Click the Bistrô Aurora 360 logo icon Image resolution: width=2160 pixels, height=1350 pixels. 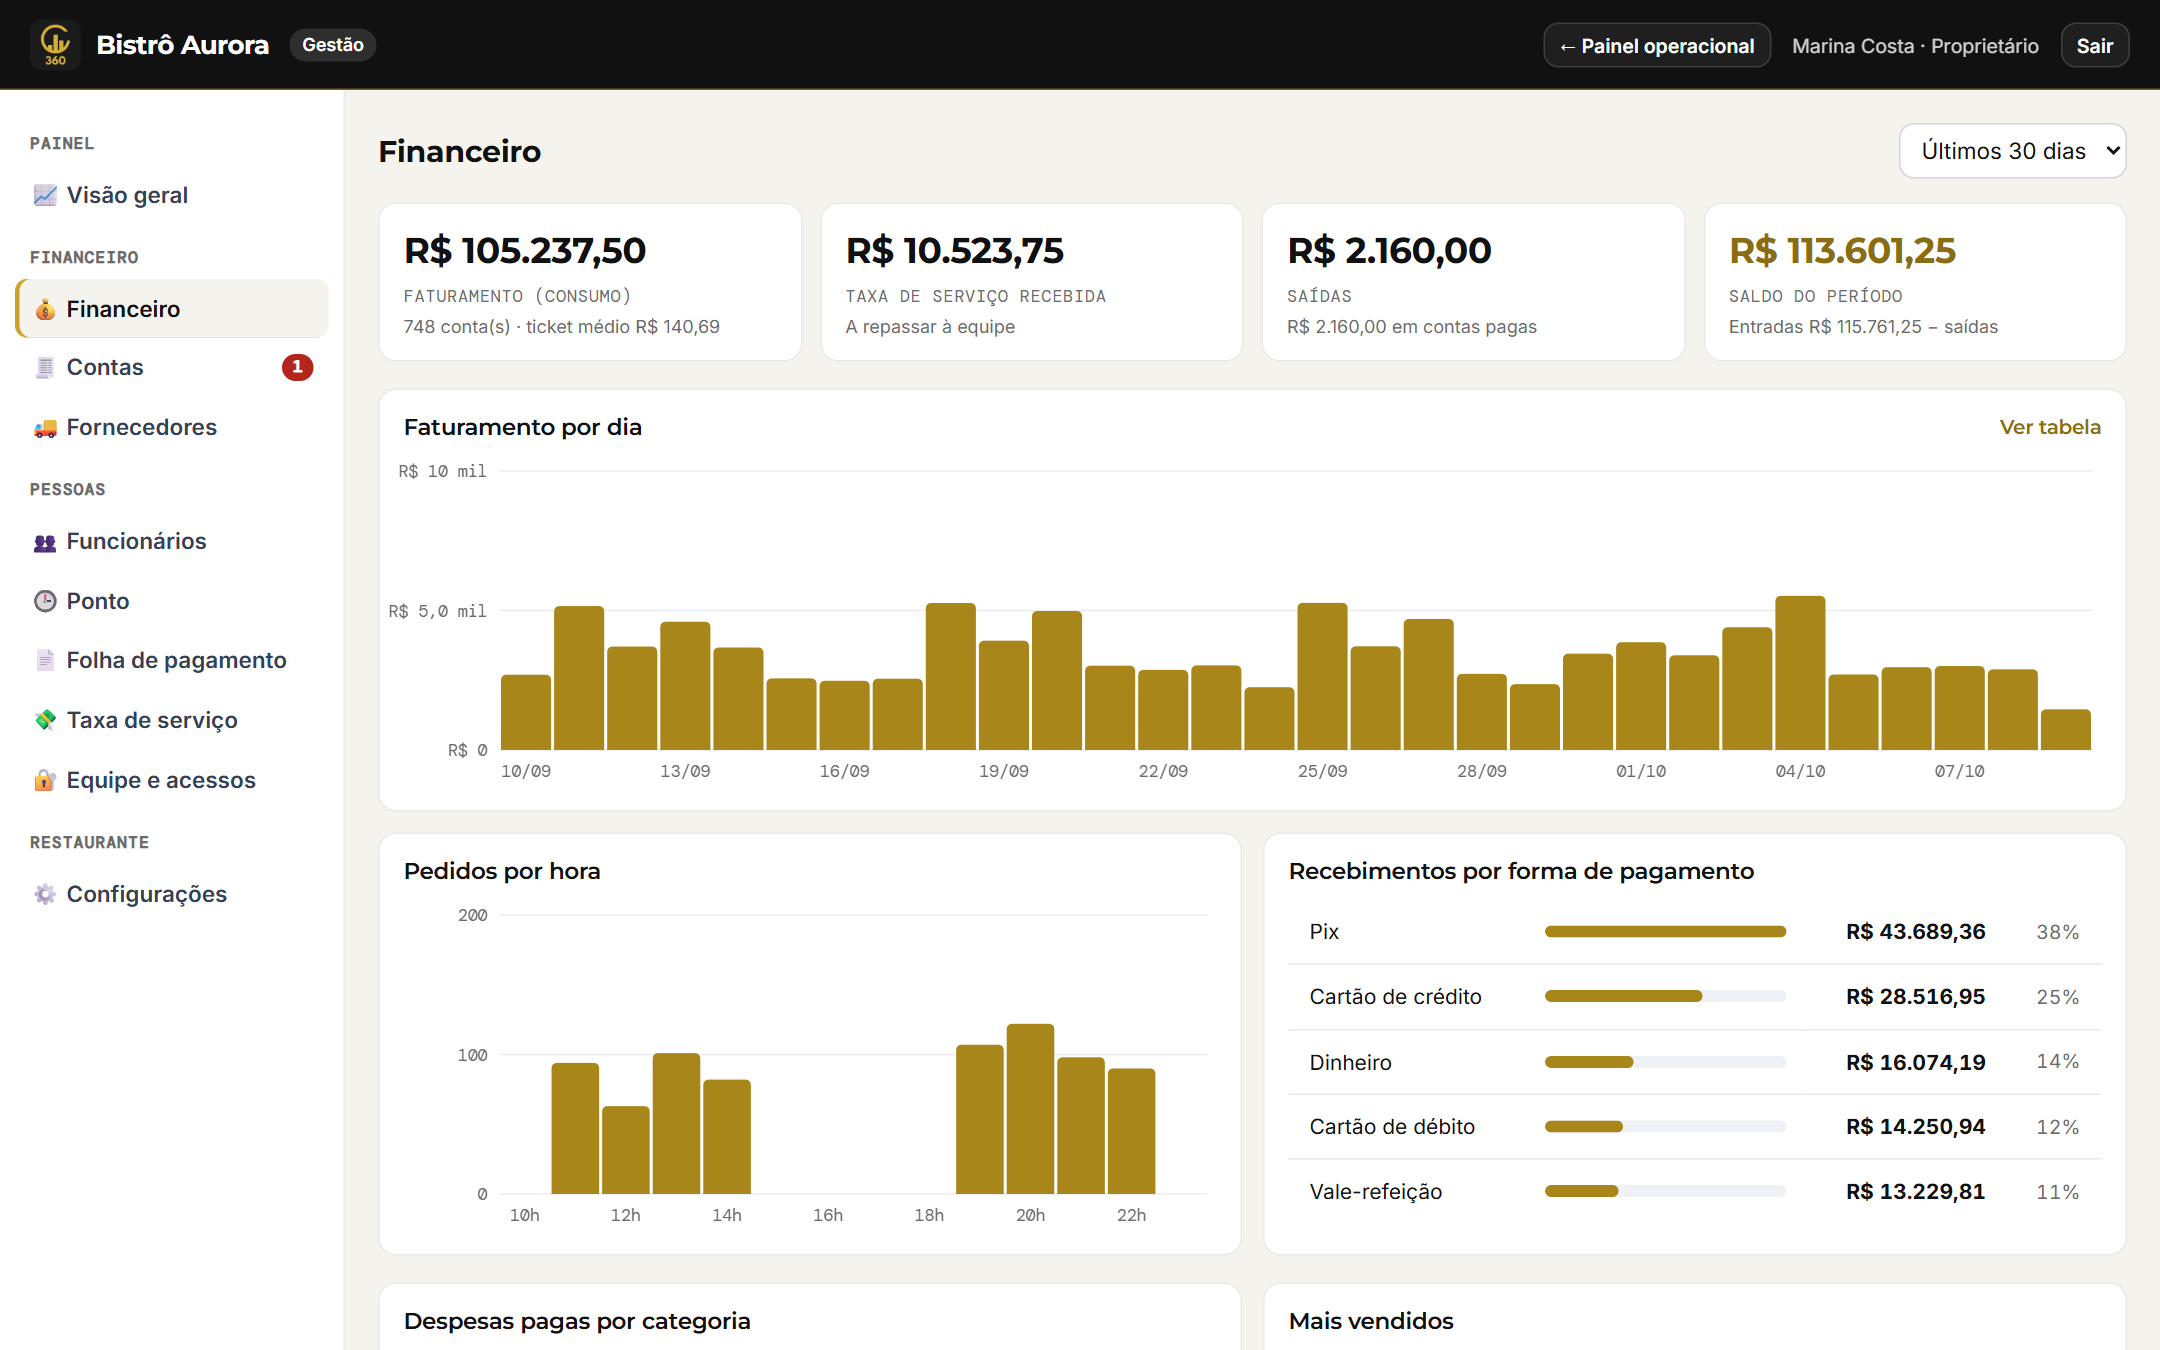pyautogui.click(x=55, y=45)
